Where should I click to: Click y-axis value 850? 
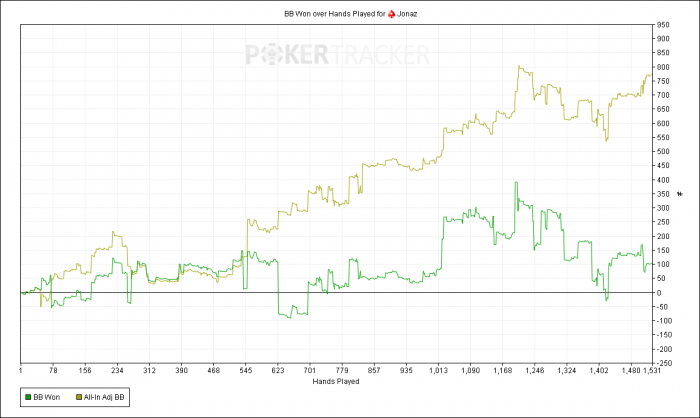click(663, 53)
